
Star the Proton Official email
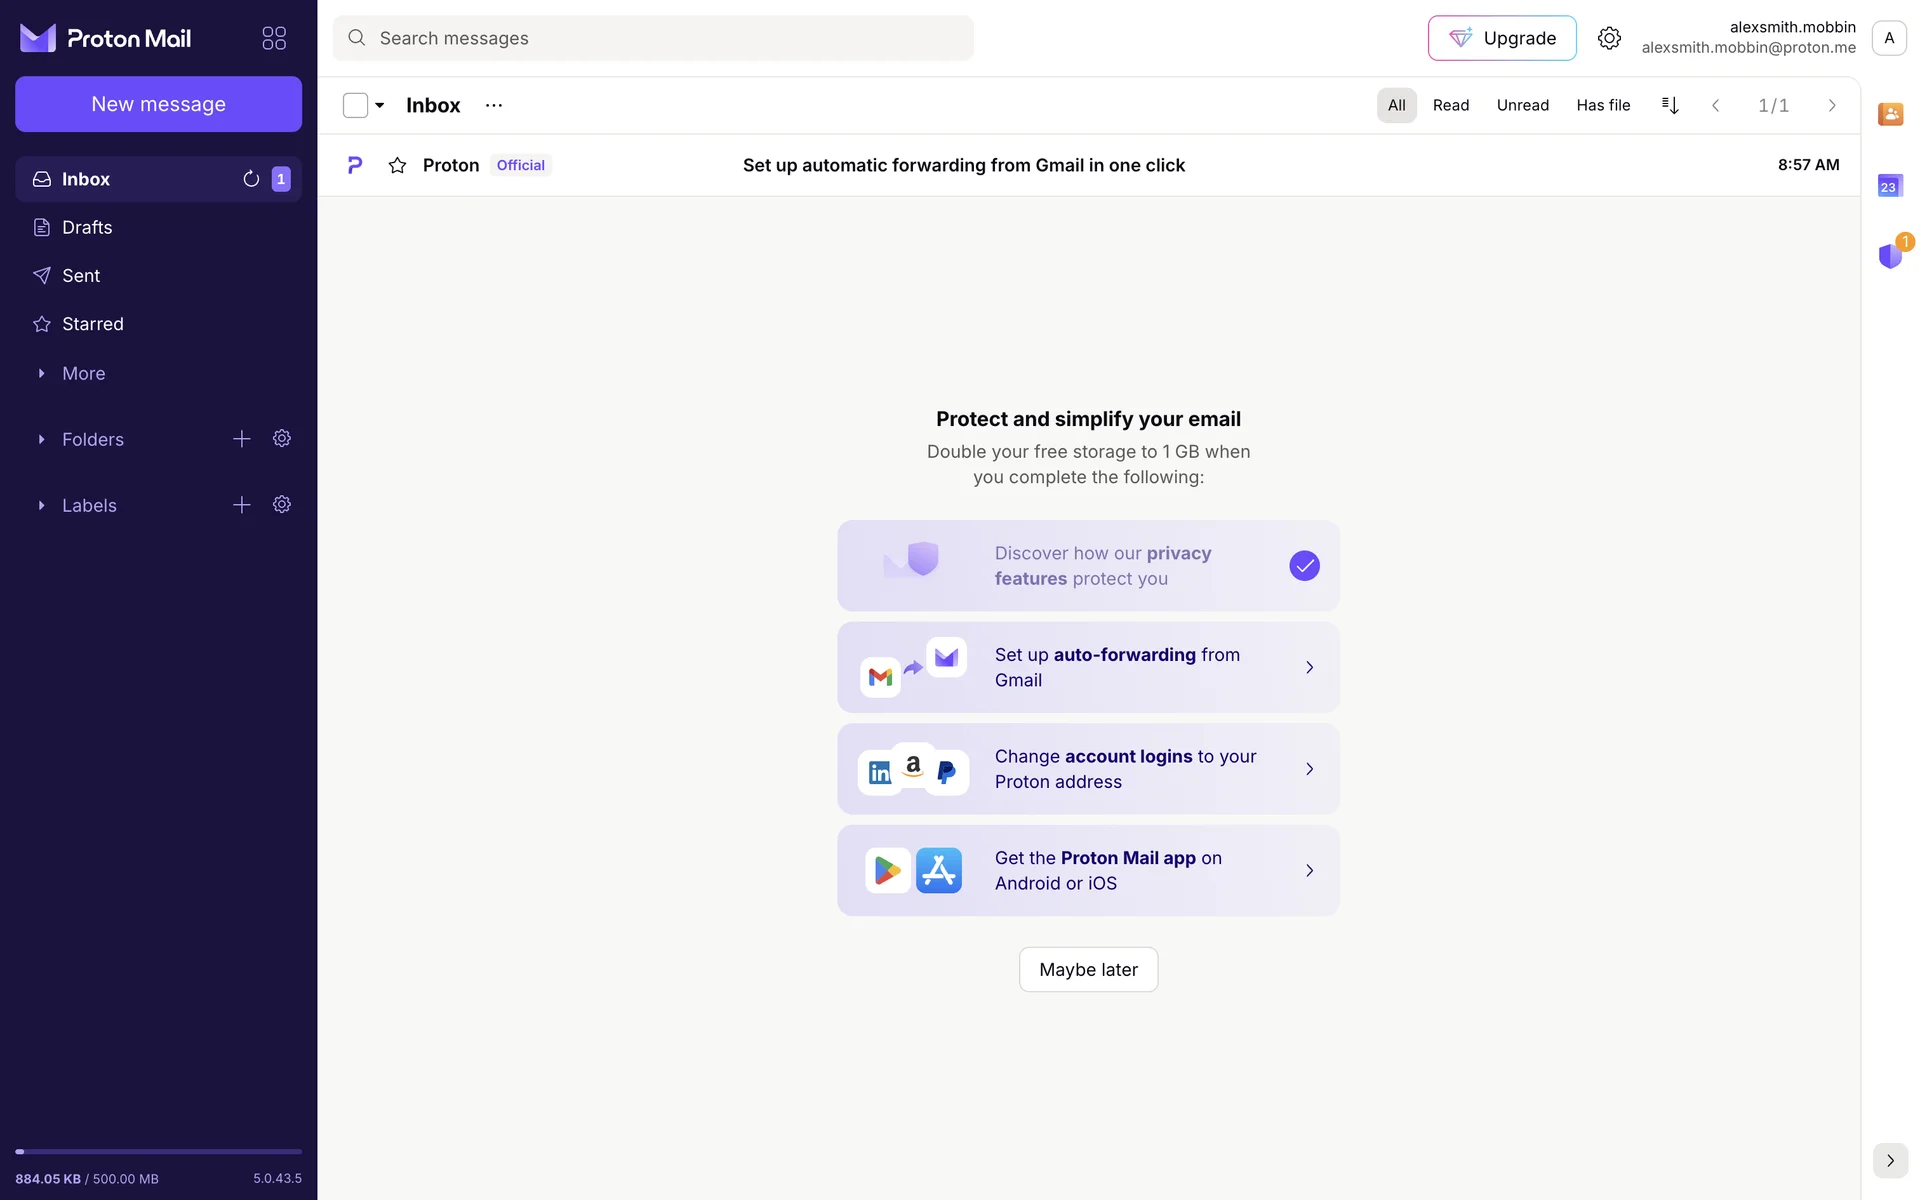click(397, 165)
